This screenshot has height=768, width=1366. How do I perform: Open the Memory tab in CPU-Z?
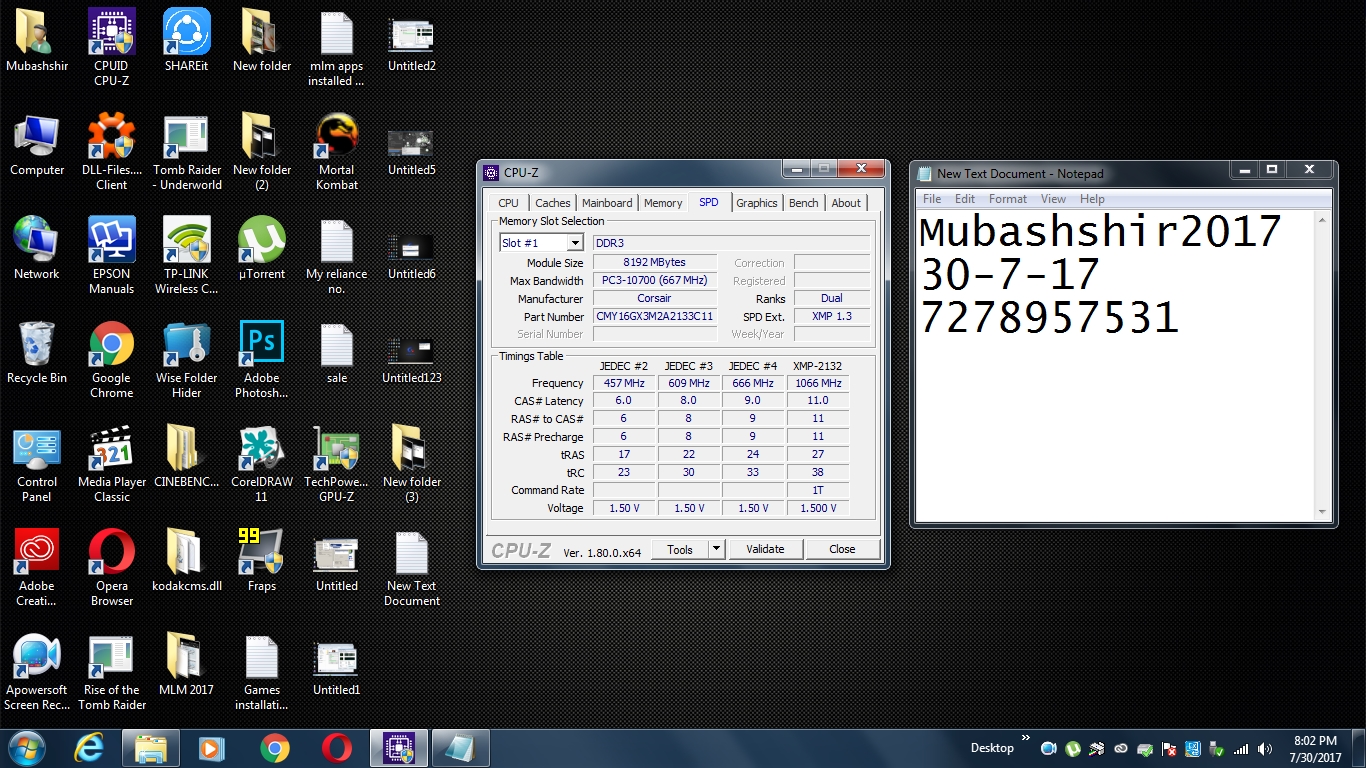tap(663, 203)
